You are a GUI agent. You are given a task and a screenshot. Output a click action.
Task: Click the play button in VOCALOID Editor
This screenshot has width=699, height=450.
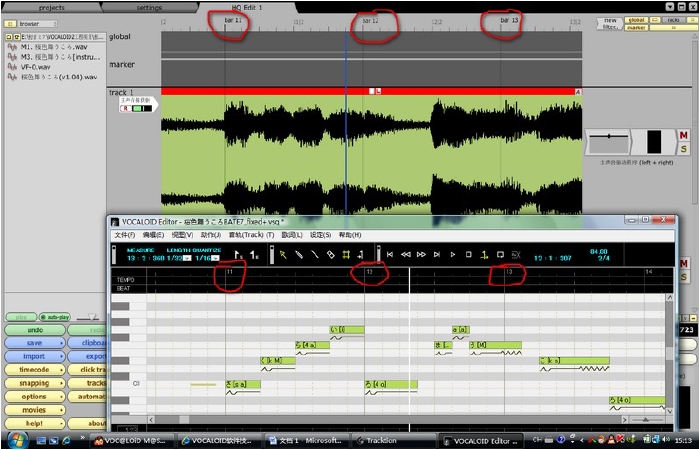click(x=452, y=255)
